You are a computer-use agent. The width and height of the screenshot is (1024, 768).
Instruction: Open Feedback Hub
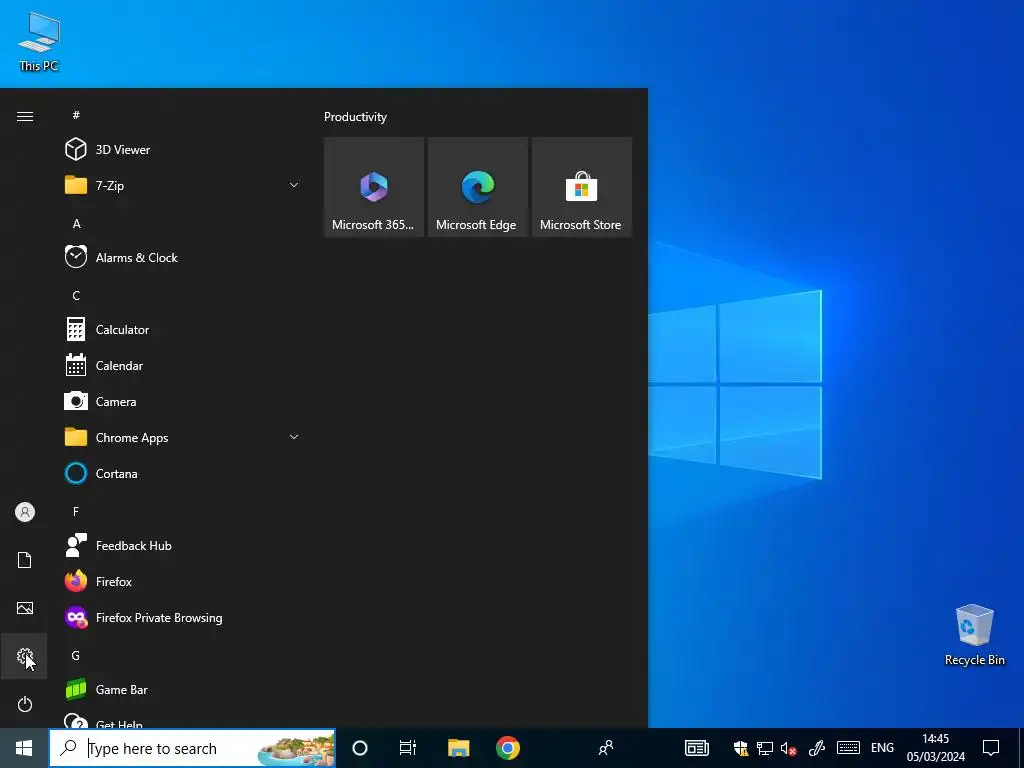point(183,545)
